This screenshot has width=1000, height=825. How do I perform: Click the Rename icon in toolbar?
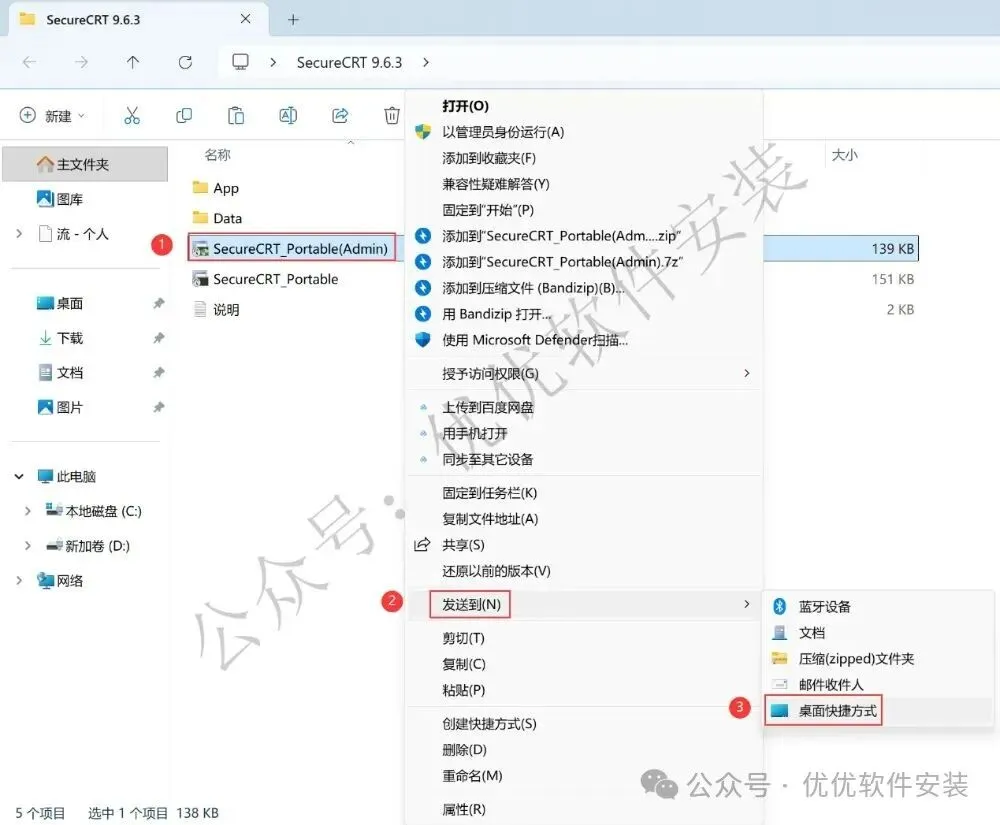pos(288,115)
